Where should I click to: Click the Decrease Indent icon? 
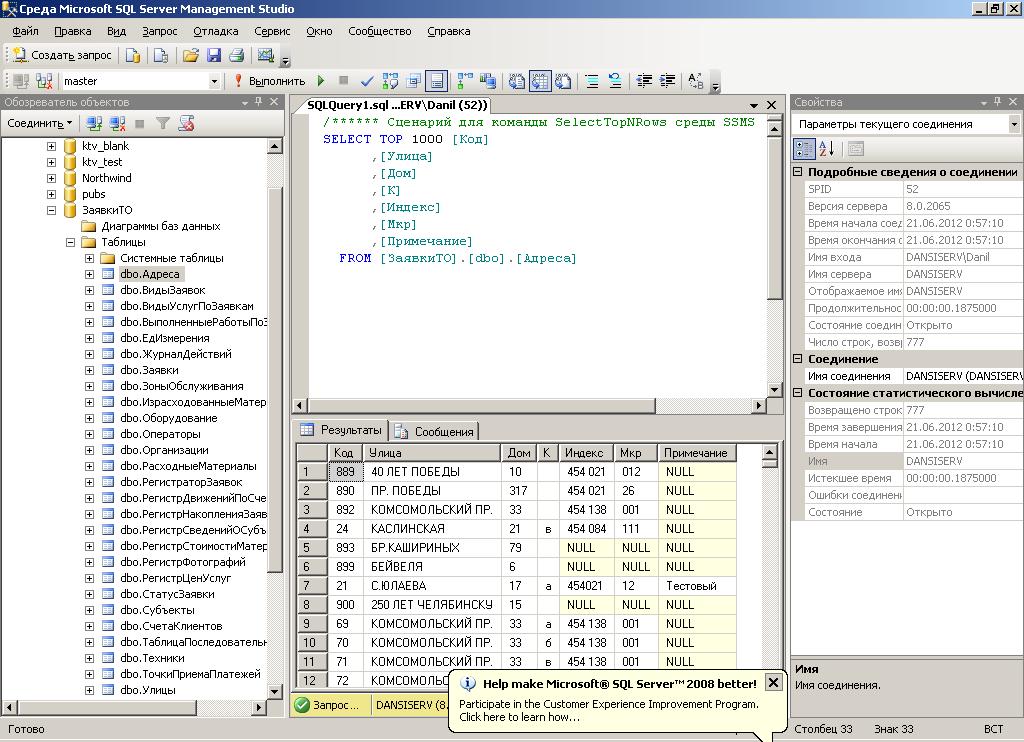(x=644, y=81)
